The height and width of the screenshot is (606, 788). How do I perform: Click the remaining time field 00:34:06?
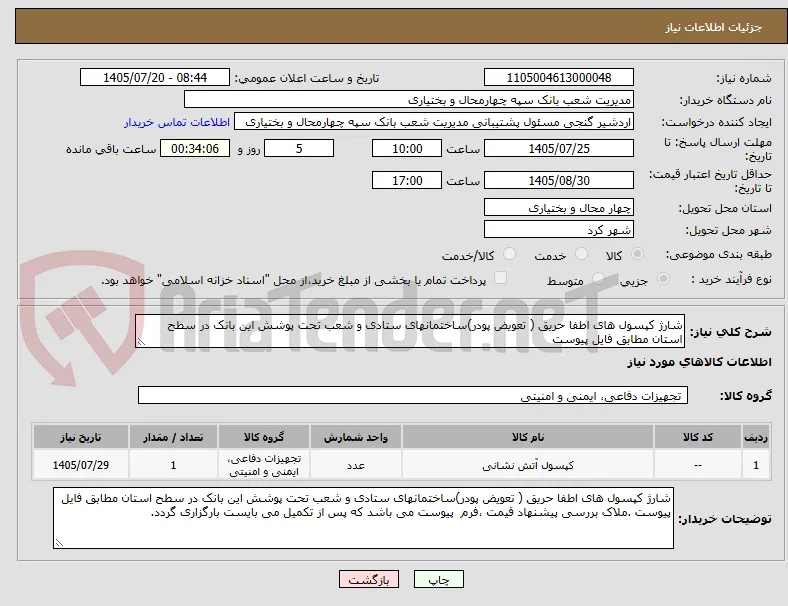(195, 148)
